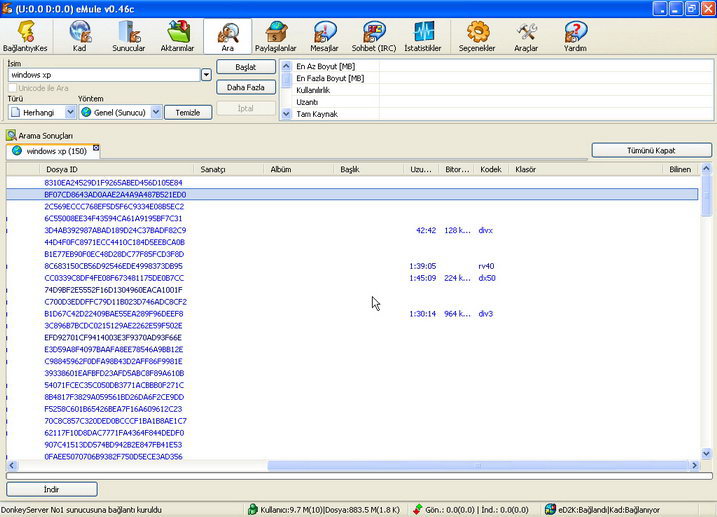Select row EFD92701CF9414003E3F9370AD93F66E
This screenshot has height=517, width=717.
pos(352,337)
